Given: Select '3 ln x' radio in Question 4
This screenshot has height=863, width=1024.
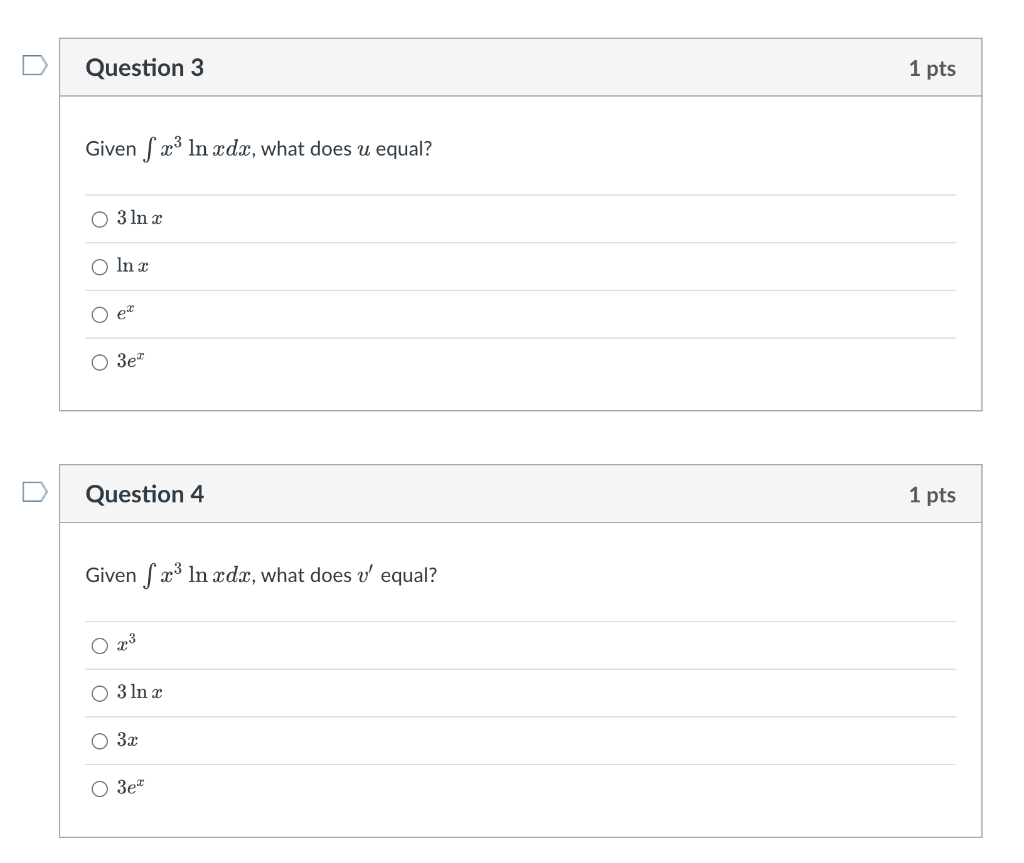Looking at the screenshot, I should coord(99,693).
